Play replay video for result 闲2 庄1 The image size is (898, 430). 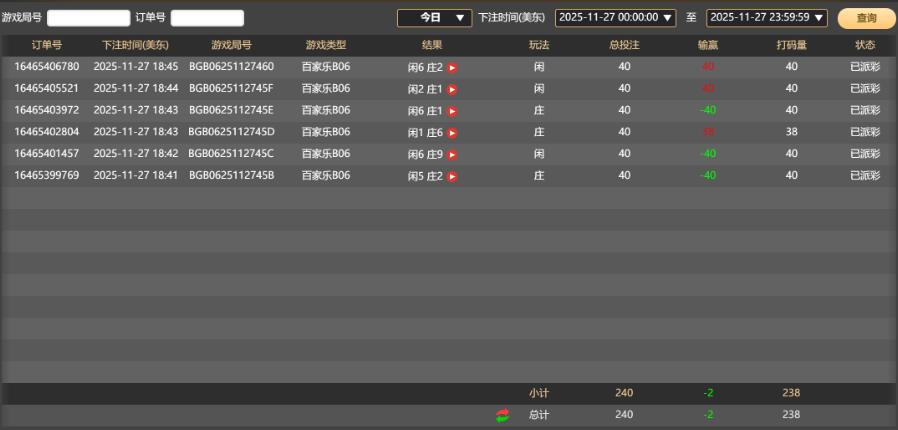[x=452, y=89]
